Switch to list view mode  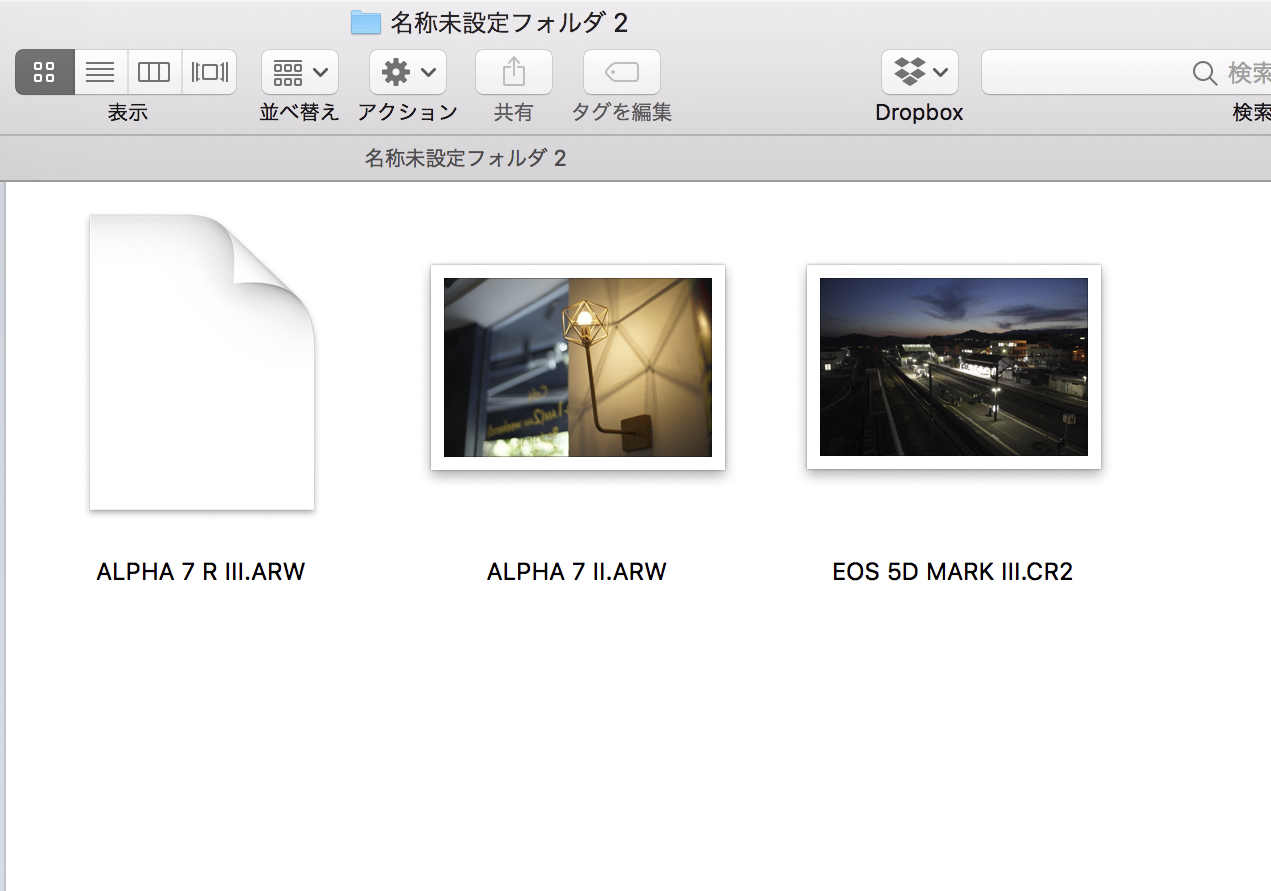pyautogui.click(x=101, y=72)
